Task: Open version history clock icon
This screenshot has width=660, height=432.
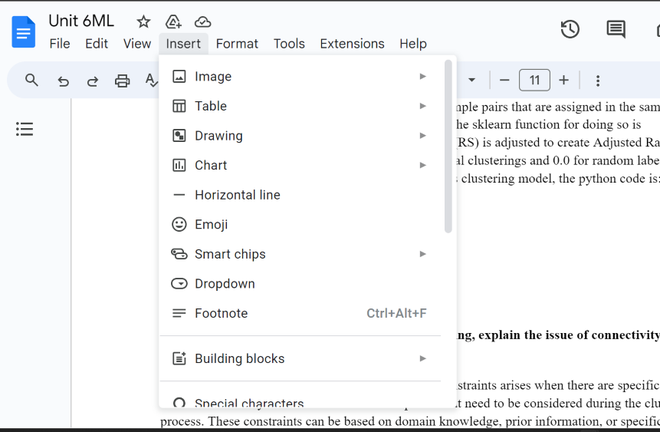Action: 570,29
